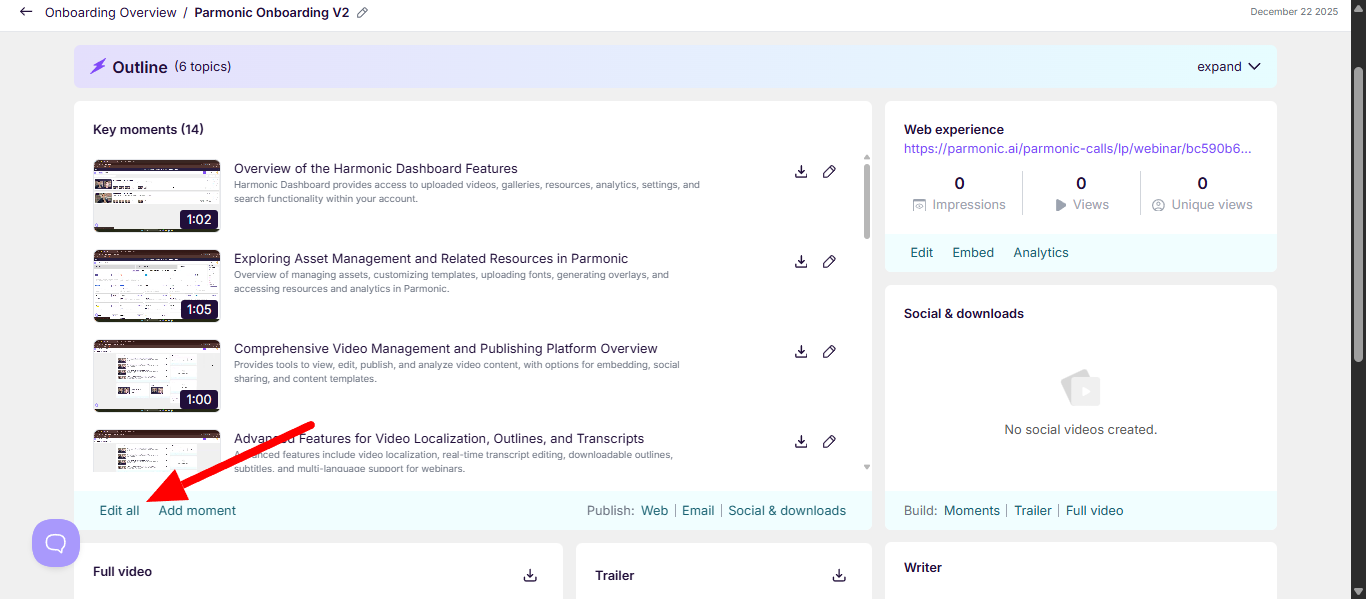This screenshot has height=599, width=1366.
Task: Select the Overview of the Harmonic Dashboard Features title
Action: pyautogui.click(x=376, y=169)
